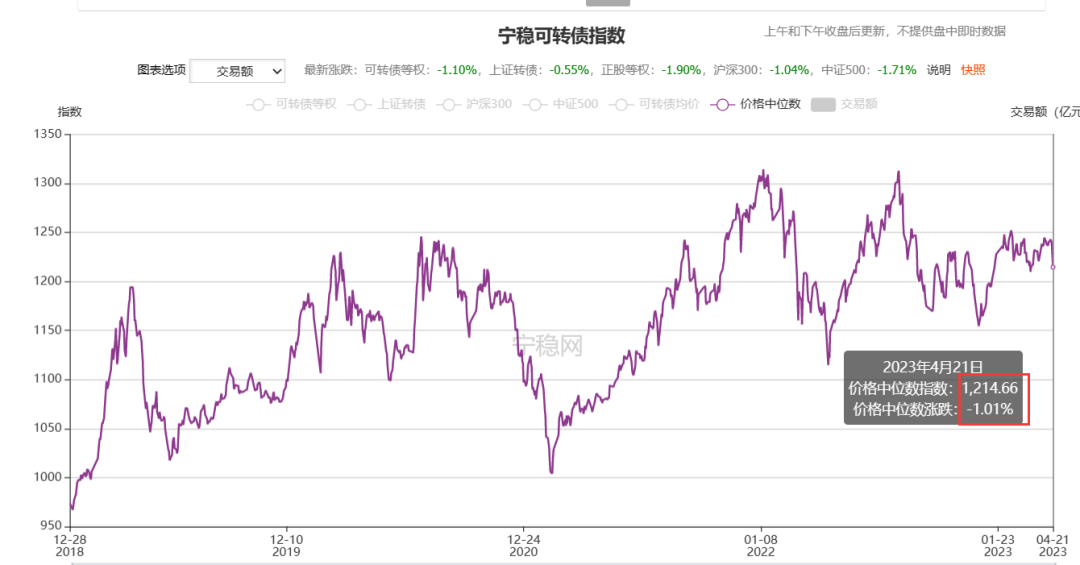Open the 说明 link
Screen dimensions: 1080x565
pos(938,70)
